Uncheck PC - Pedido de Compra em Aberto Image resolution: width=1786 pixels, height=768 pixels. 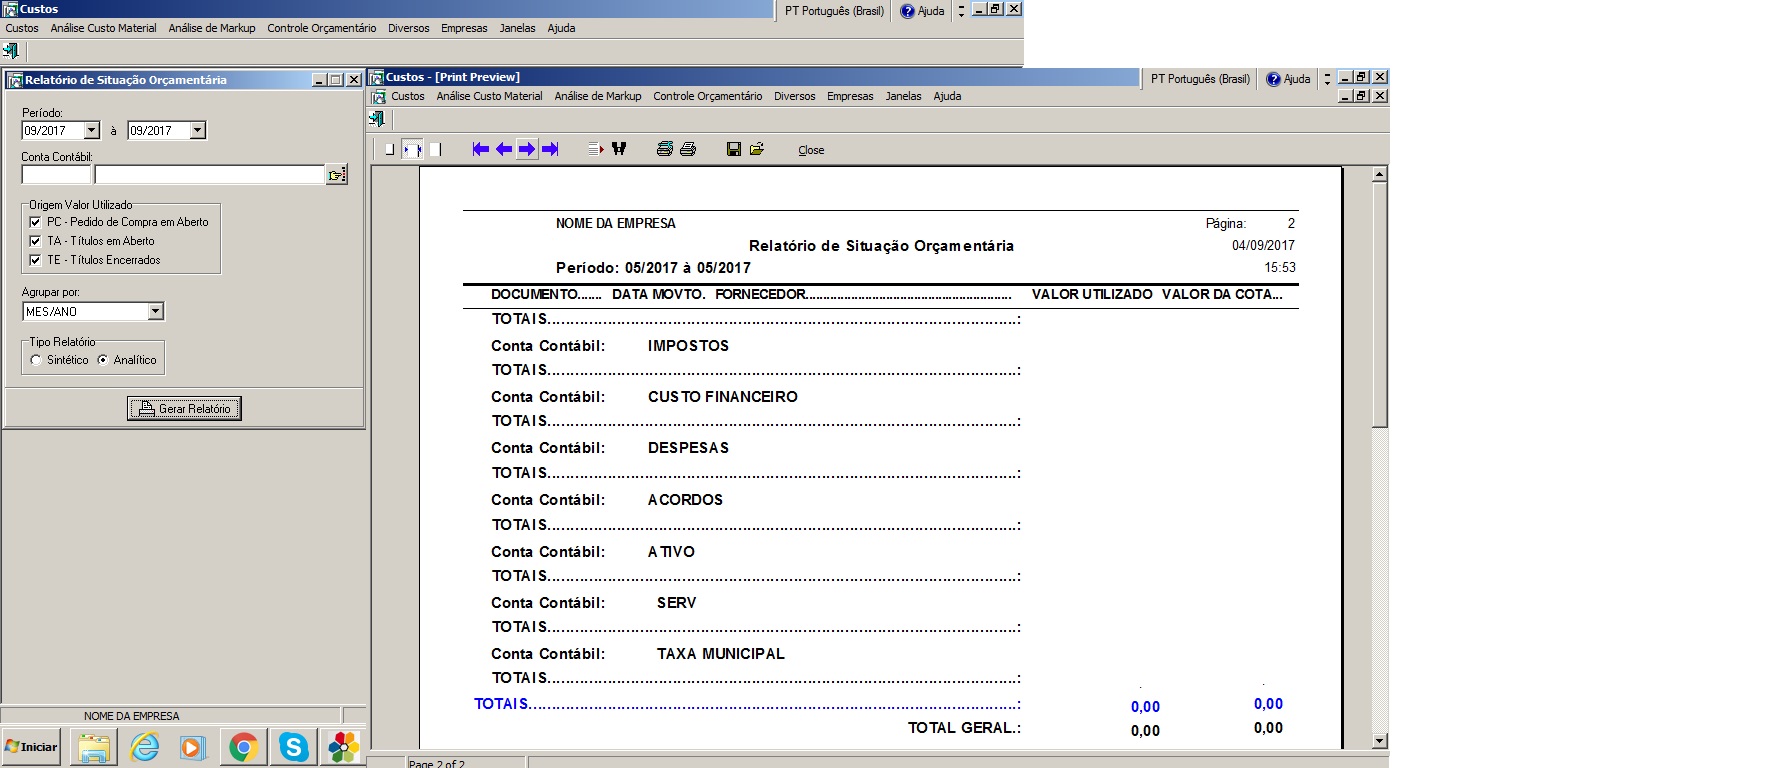36,222
